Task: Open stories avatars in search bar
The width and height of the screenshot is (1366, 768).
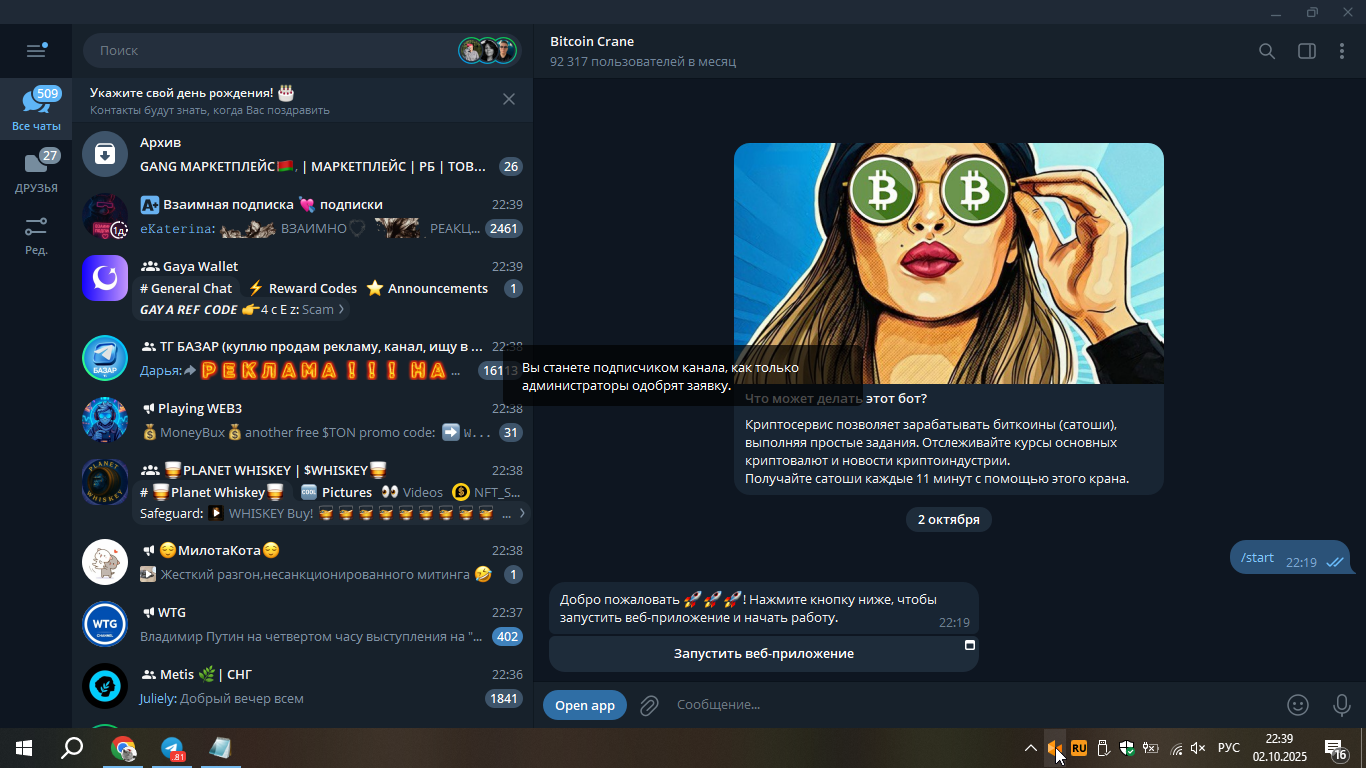Action: (487, 50)
